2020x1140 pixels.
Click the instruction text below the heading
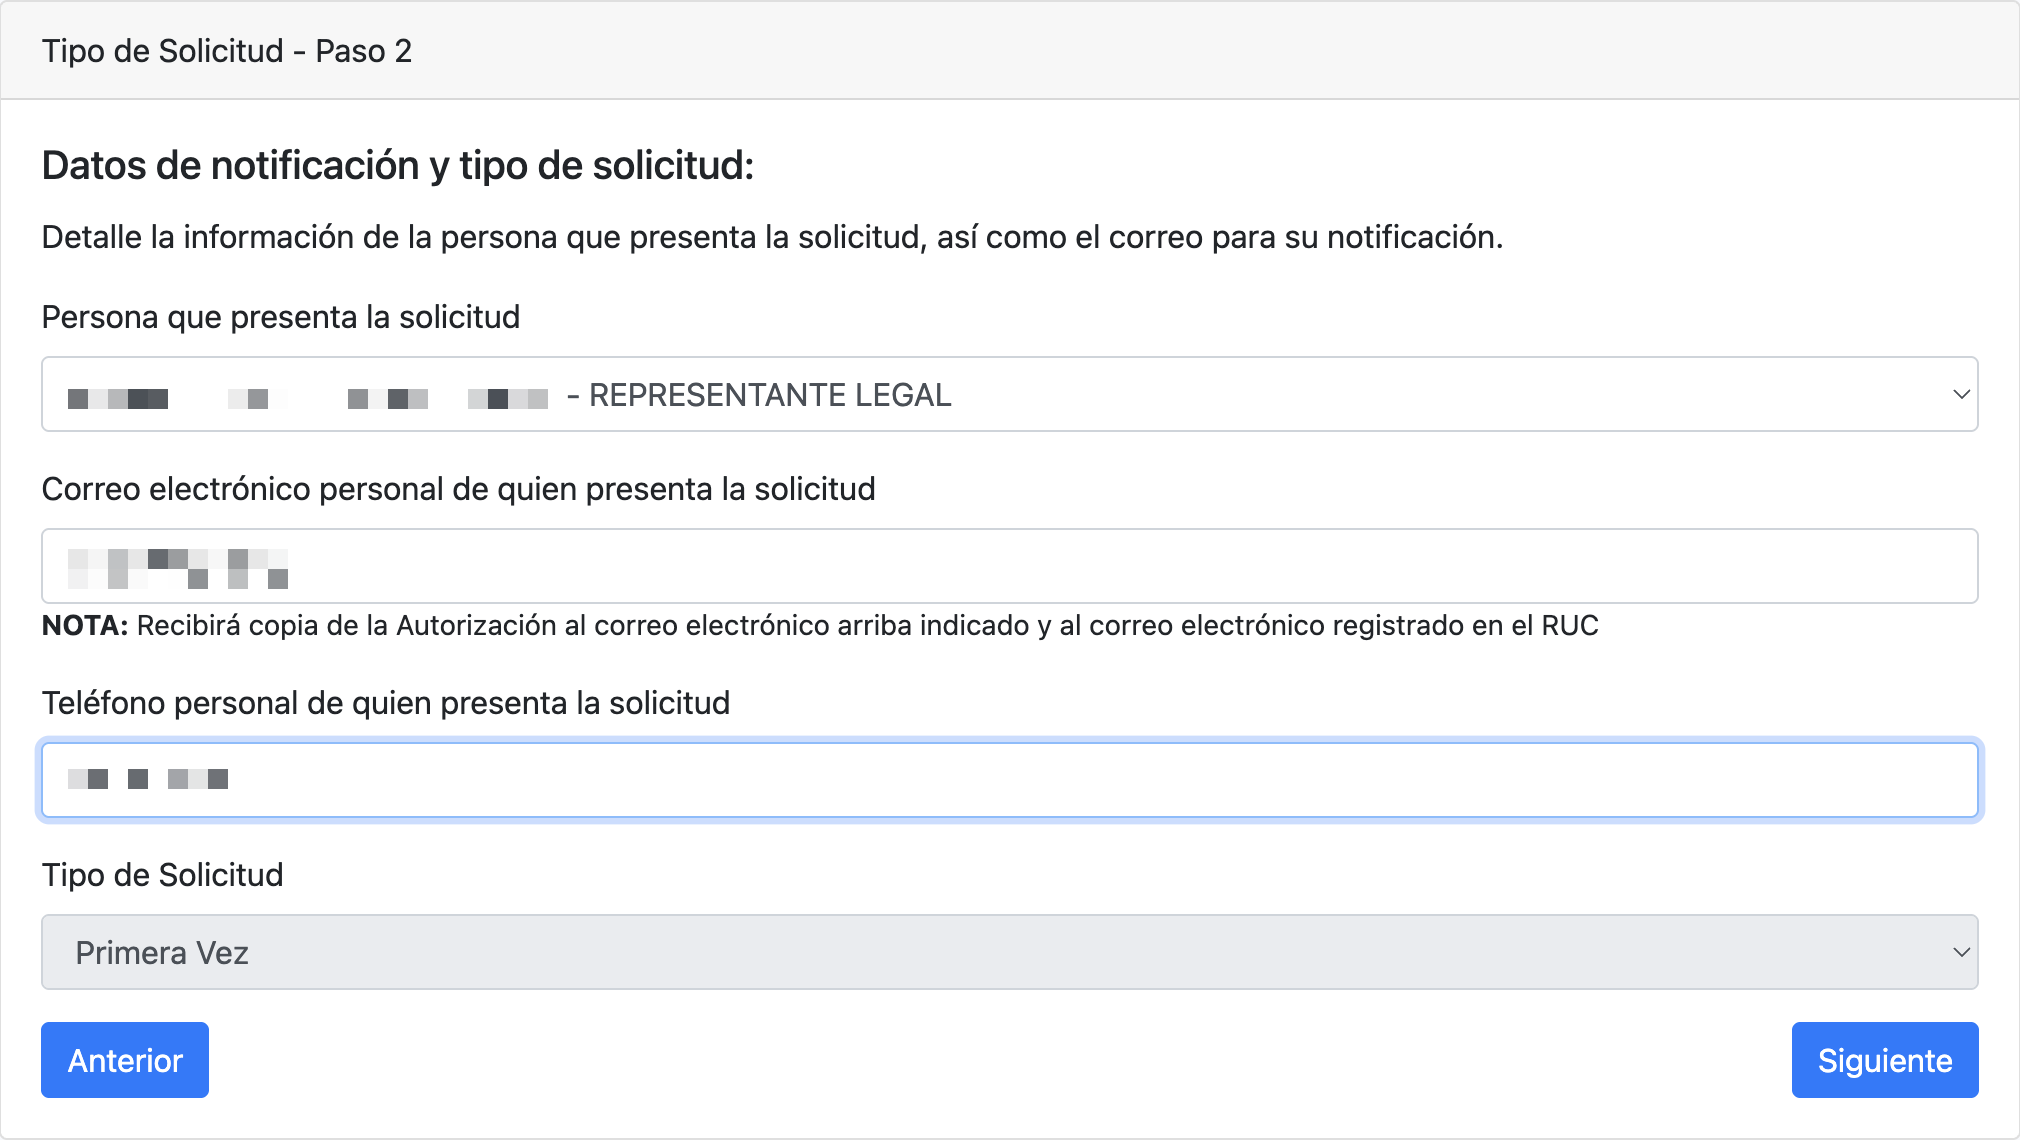(x=771, y=237)
